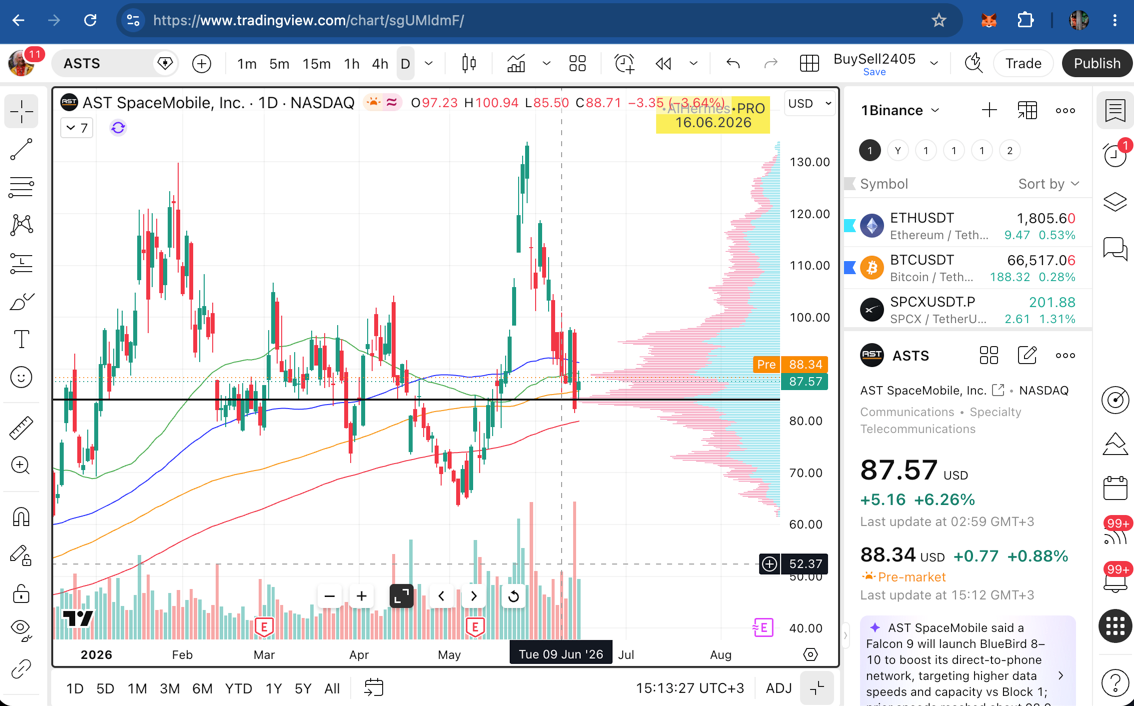Open the indicator templates grid
Screen dimensions: 1134x706
pos(577,64)
